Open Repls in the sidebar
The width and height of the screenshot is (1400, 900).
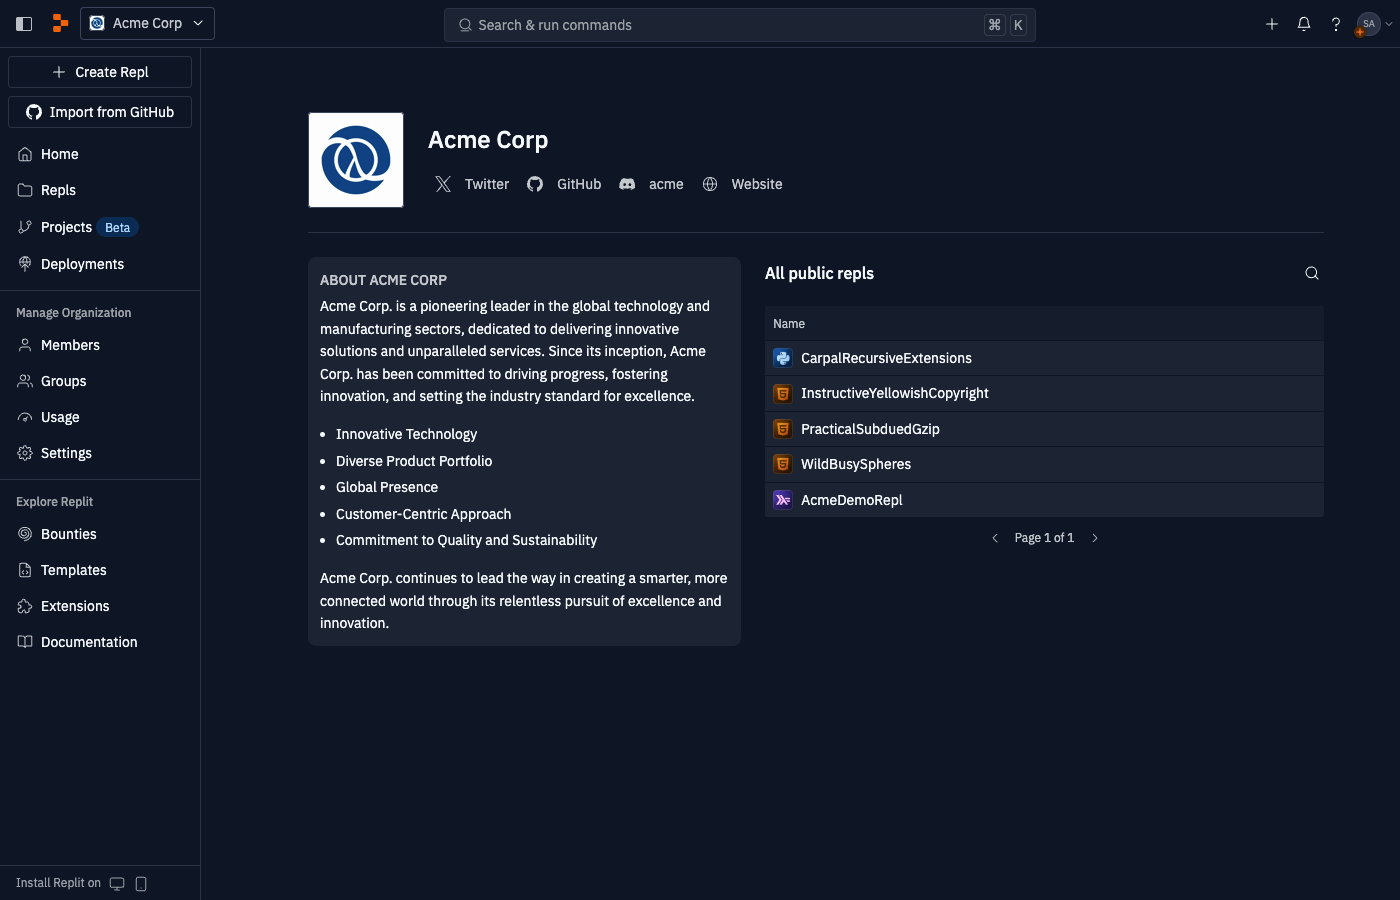tap(100, 190)
